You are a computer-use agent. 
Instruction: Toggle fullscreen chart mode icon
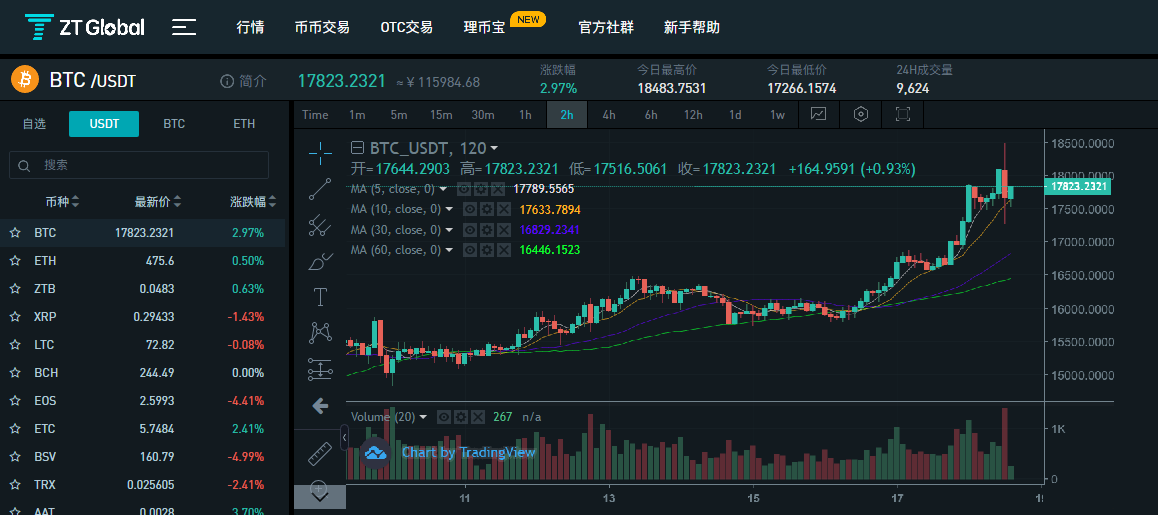(902, 115)
